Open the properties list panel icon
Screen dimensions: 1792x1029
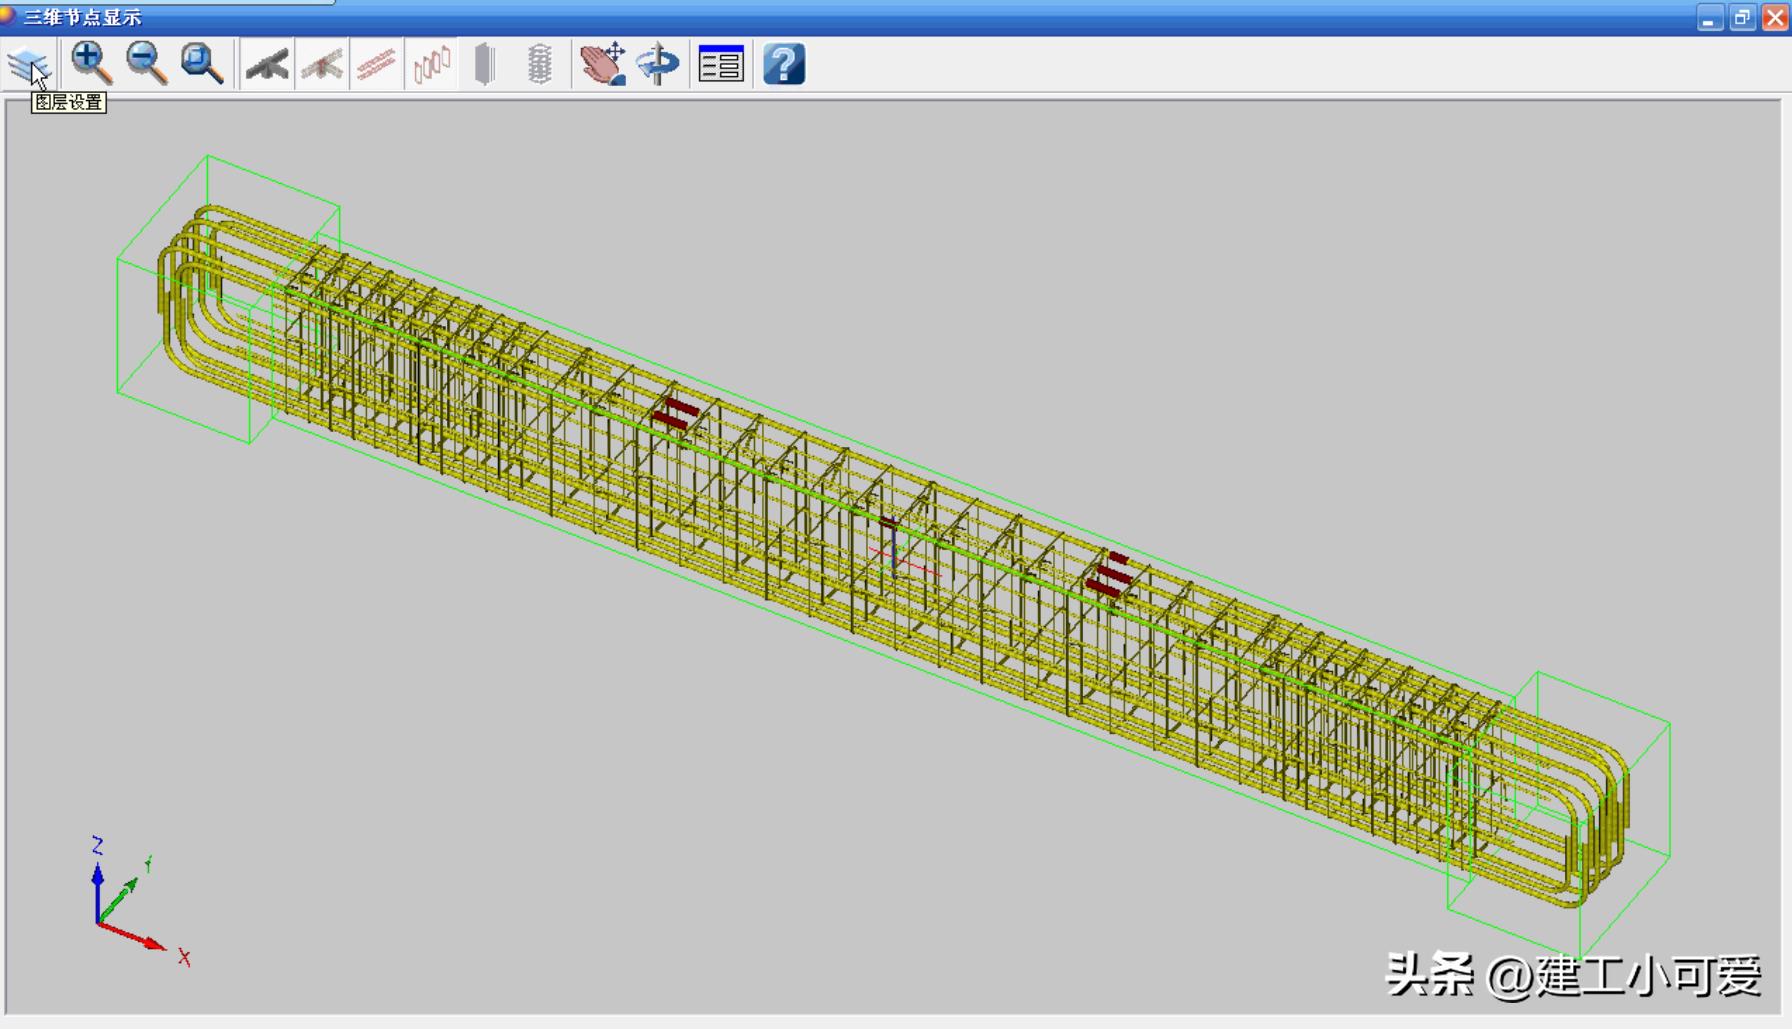click(x=721, y=65)
